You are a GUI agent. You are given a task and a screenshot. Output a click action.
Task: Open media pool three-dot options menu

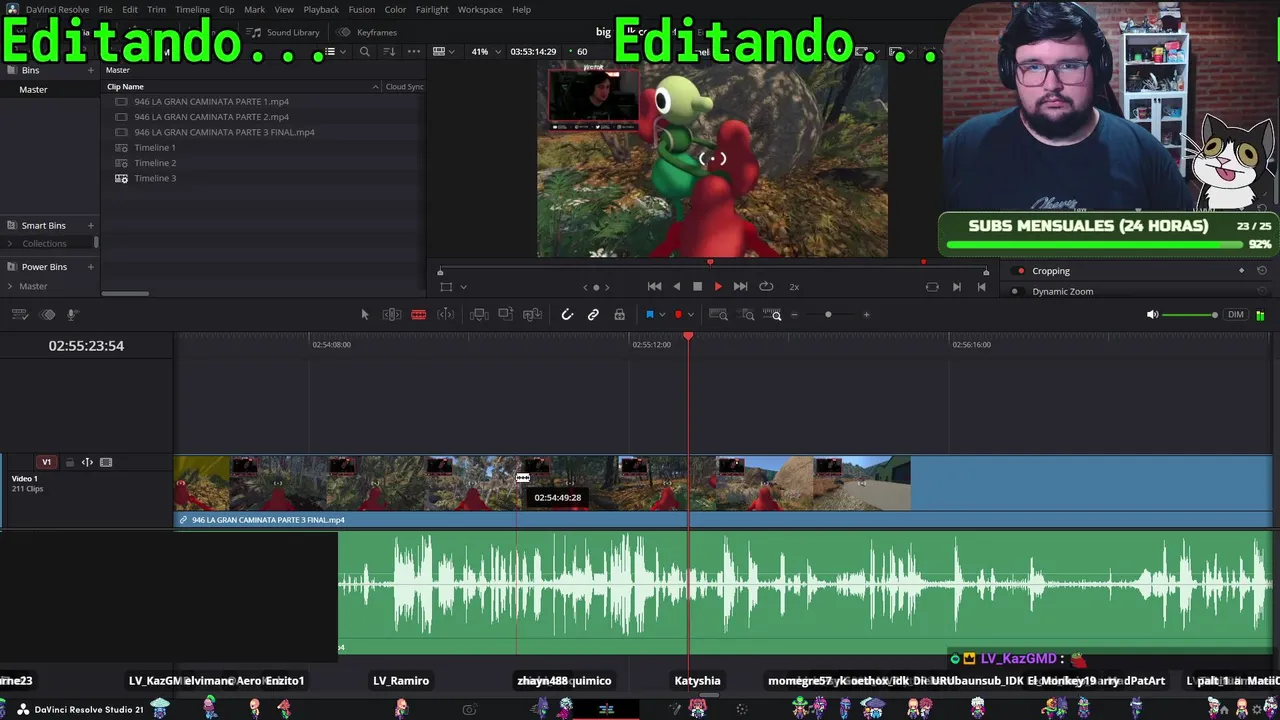[x=414, y=52]
